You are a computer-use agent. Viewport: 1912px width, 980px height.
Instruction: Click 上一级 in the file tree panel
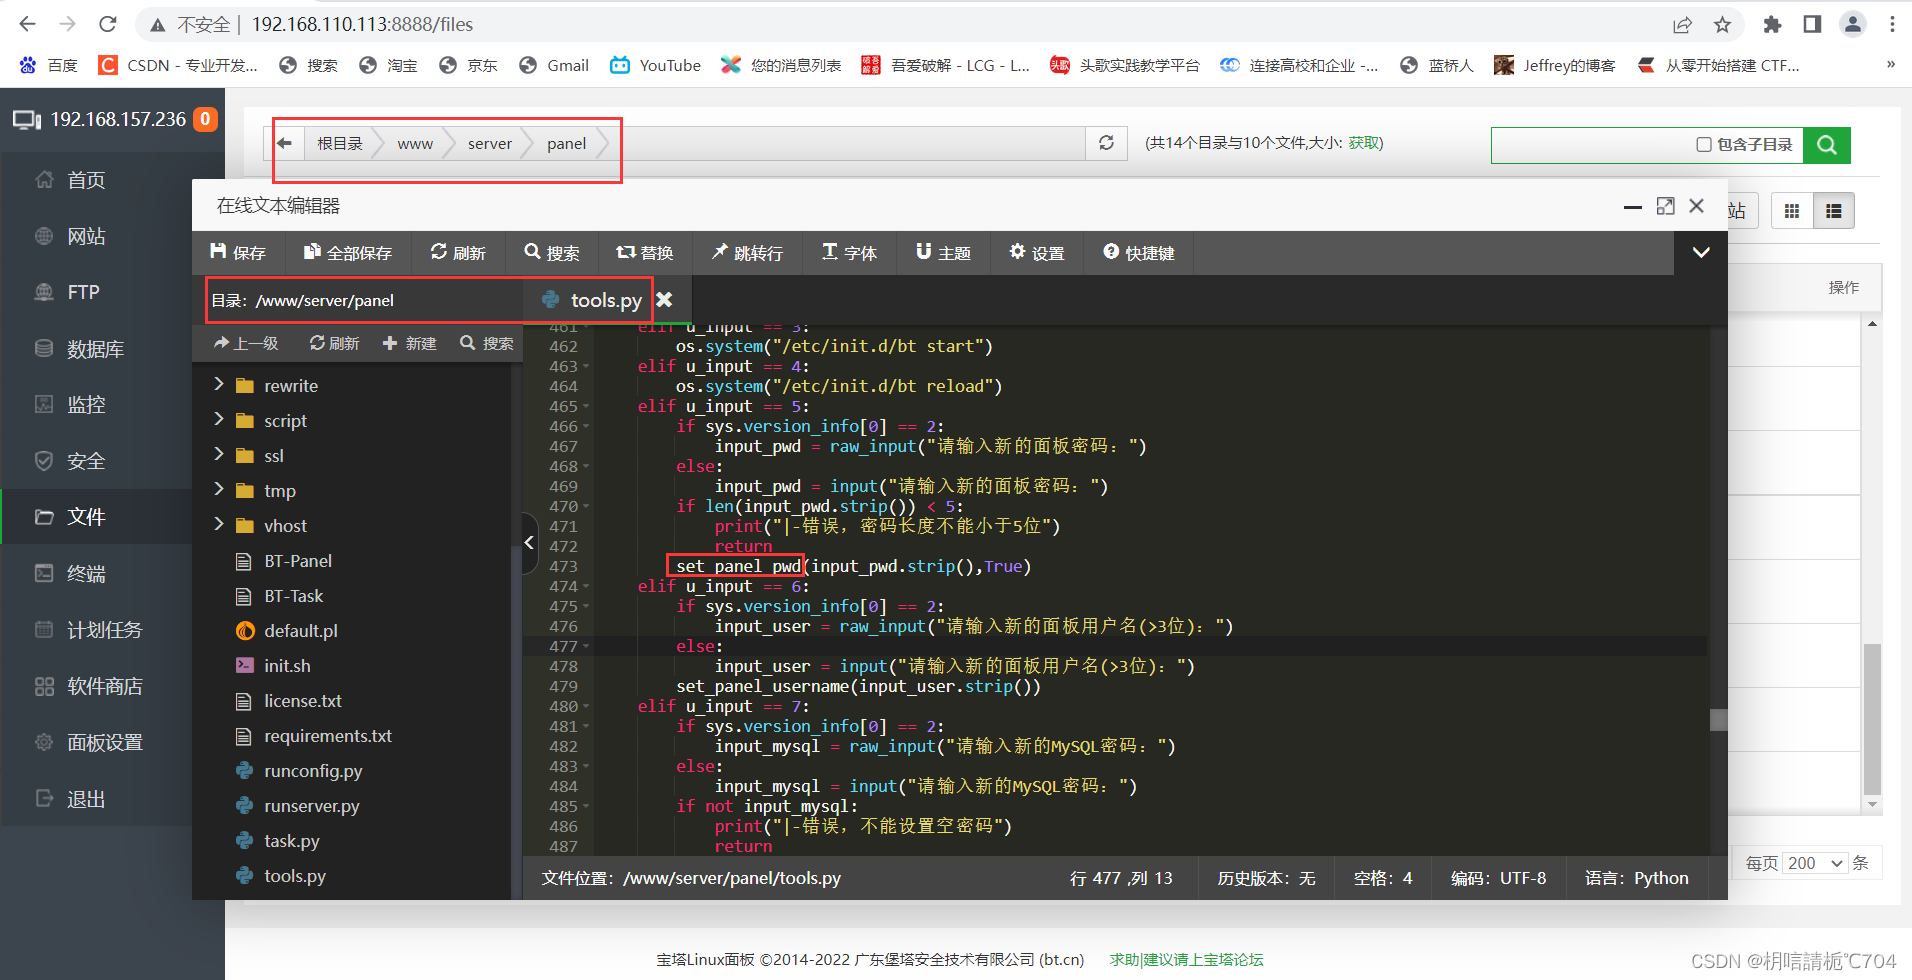246,343
